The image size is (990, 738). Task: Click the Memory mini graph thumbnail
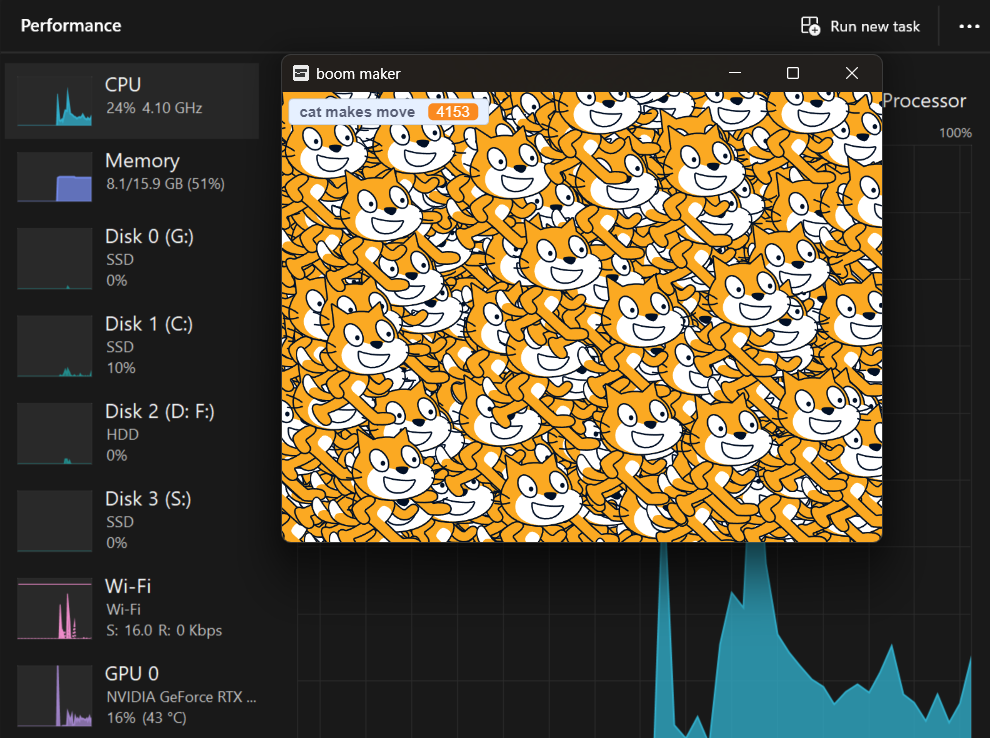click(x=54, y=176)
